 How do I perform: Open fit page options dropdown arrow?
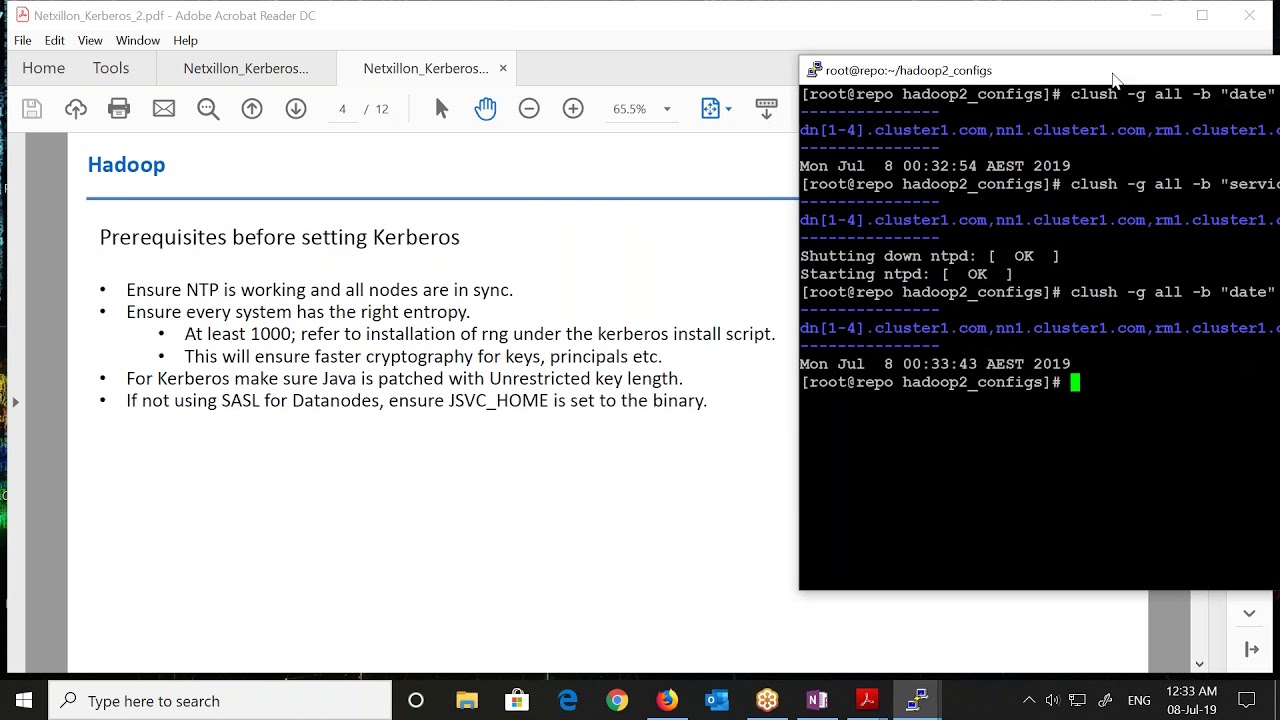[728, 109]
